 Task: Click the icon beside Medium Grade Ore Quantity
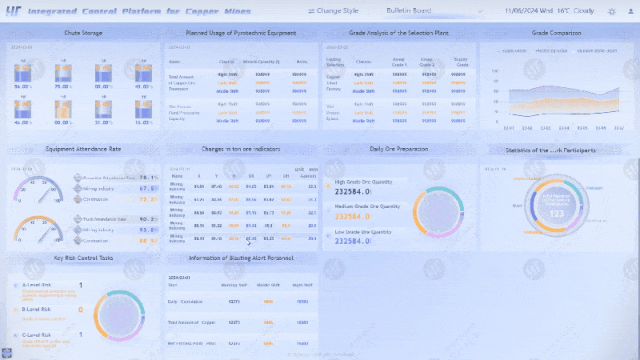click(x=328, y=211)
